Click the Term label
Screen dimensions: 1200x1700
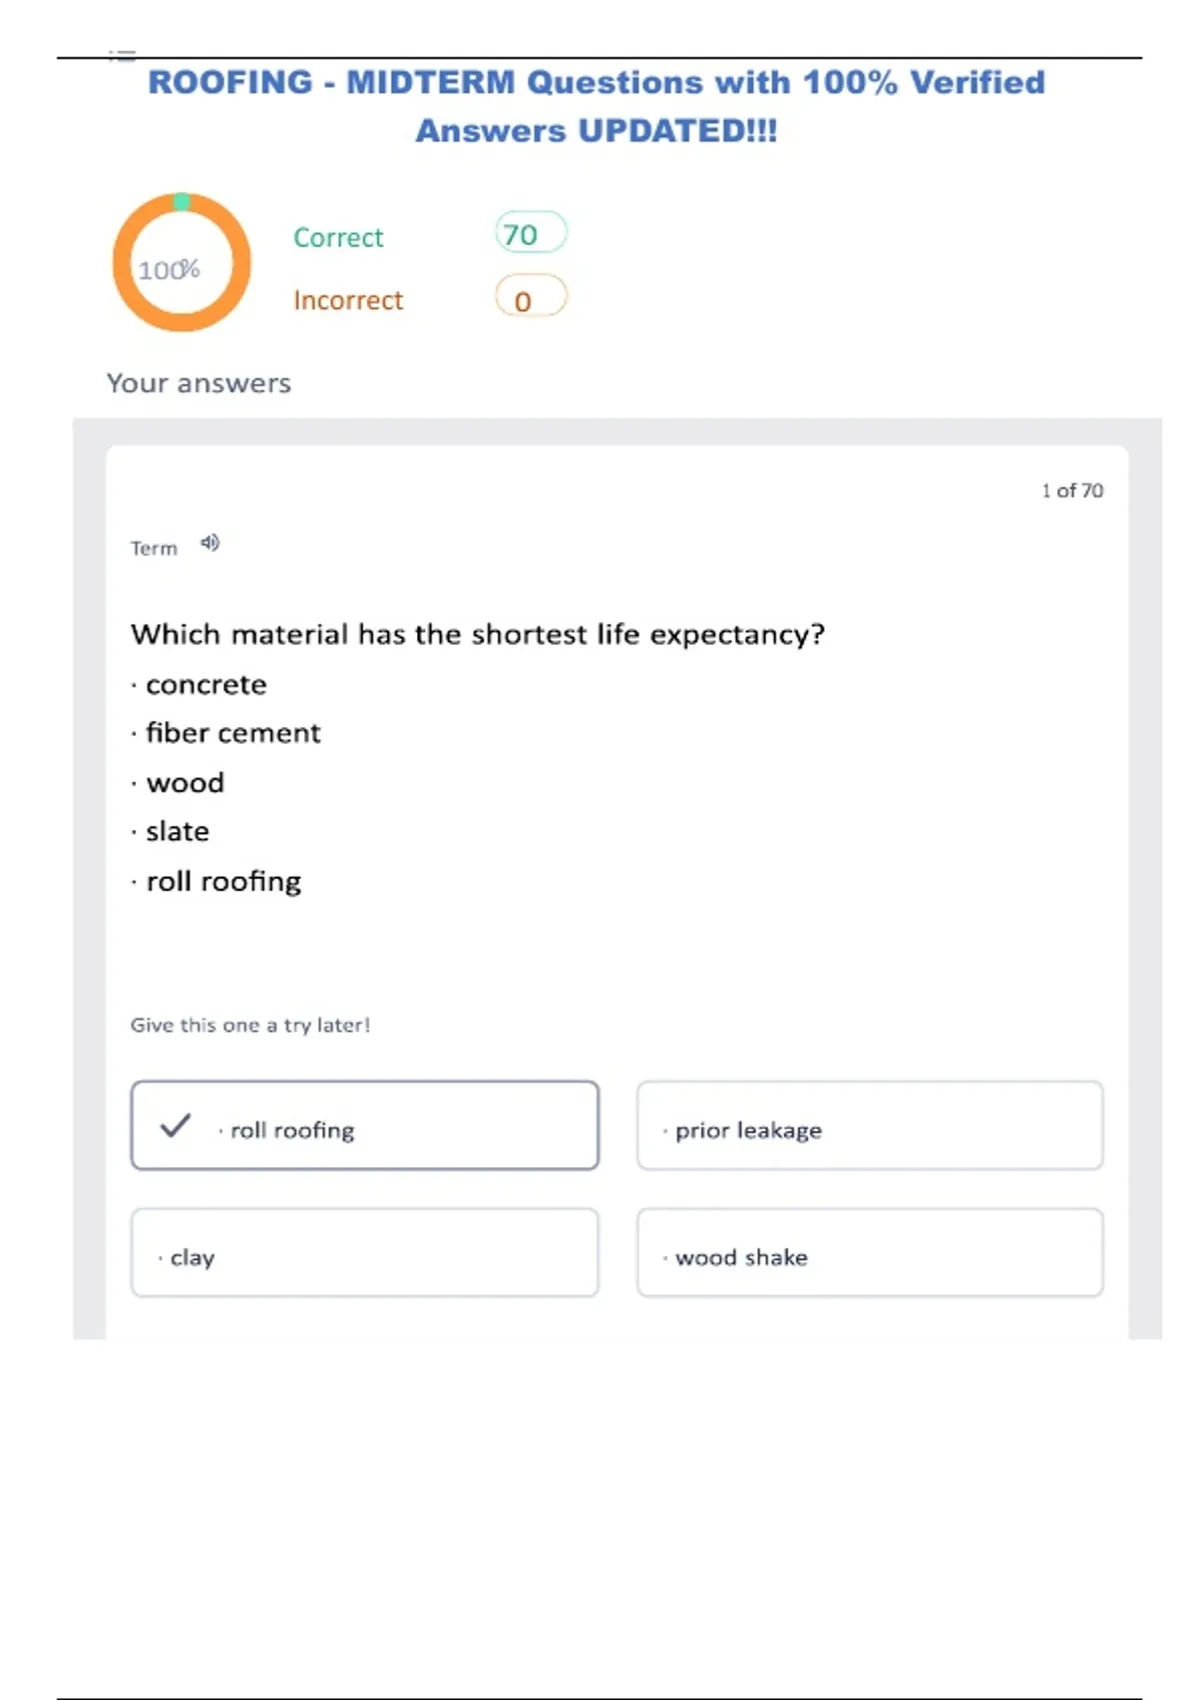(154, 548)
